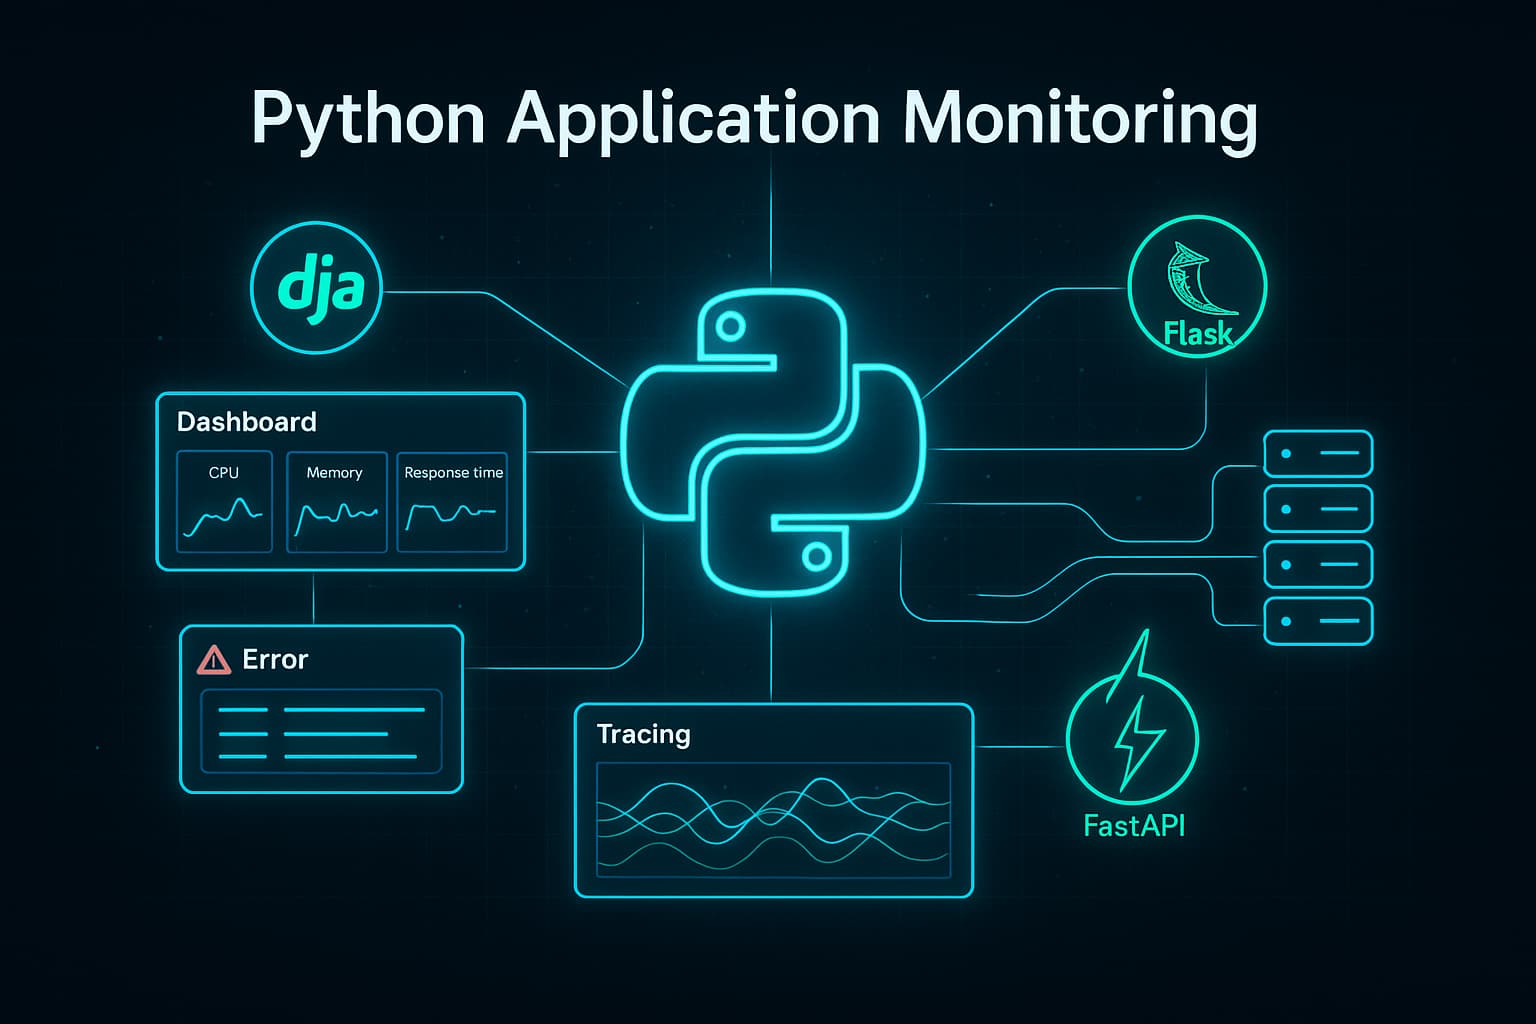Open the CPU chart card
Viewport: 1536px width, 1024px height.
coord(224,502)
